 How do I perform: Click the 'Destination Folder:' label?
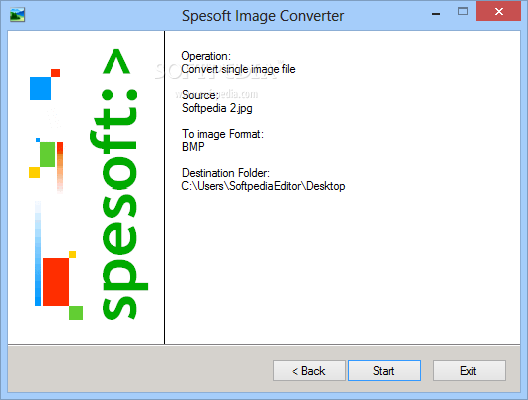click(x=226, y=173)
